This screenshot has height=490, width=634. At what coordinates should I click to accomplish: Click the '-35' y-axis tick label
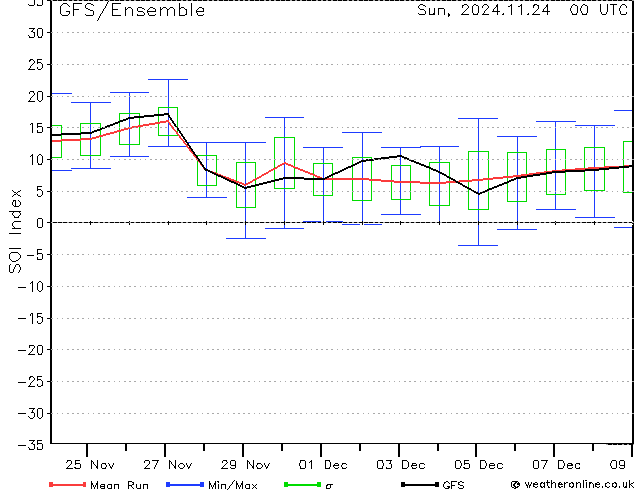tap(31, 445)
